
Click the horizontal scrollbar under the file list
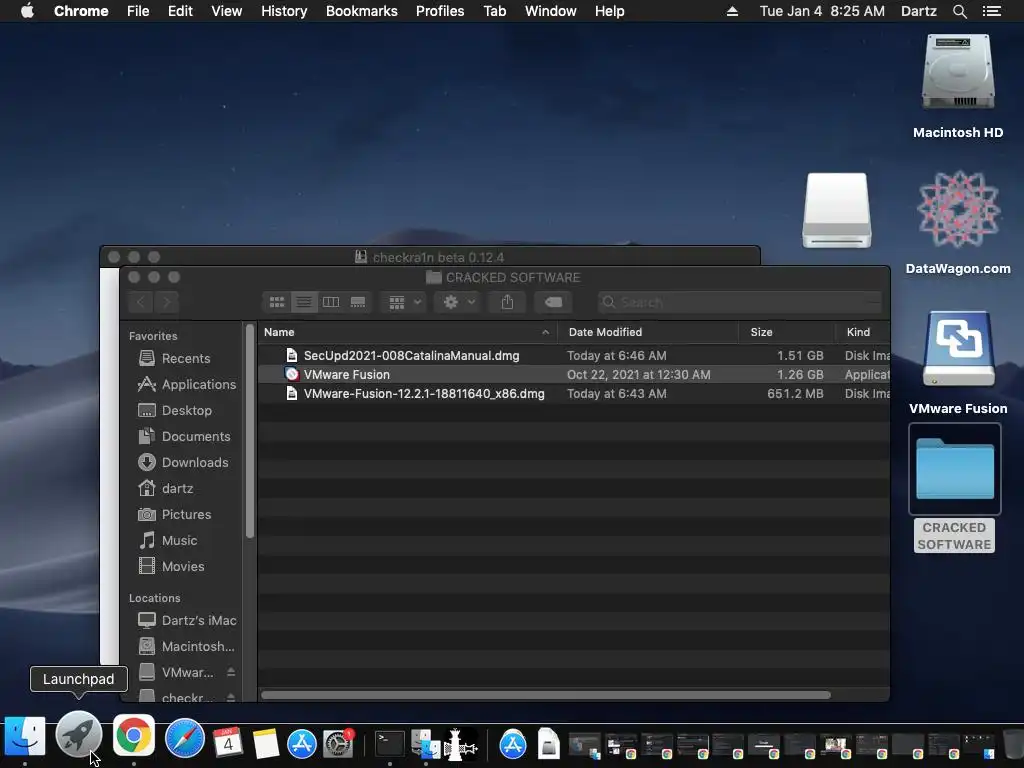pos(546,695)
